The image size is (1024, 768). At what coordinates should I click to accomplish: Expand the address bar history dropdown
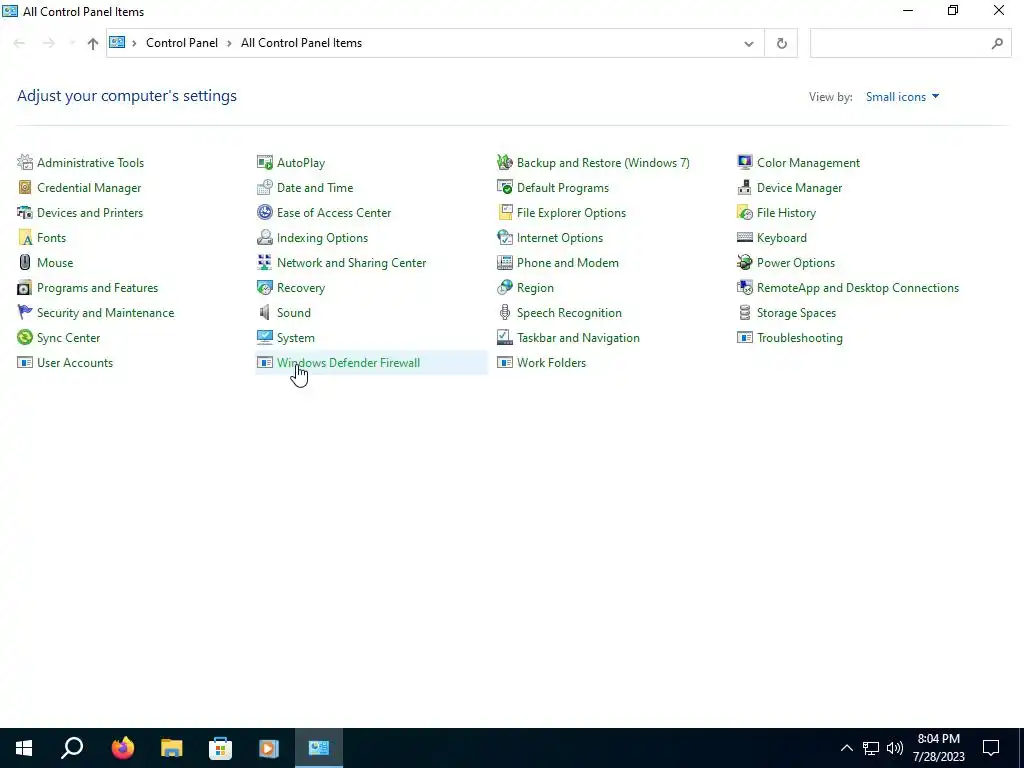(x=748, y=44)
